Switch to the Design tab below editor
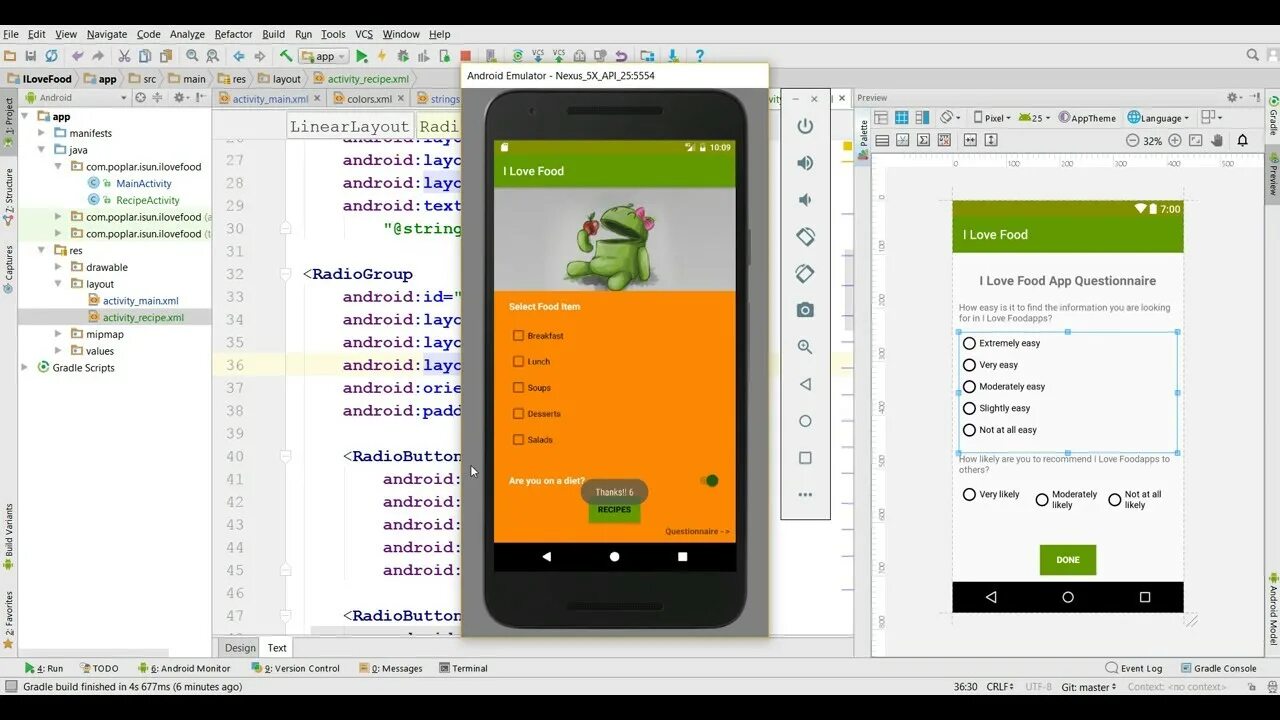 tap(240, 648)
